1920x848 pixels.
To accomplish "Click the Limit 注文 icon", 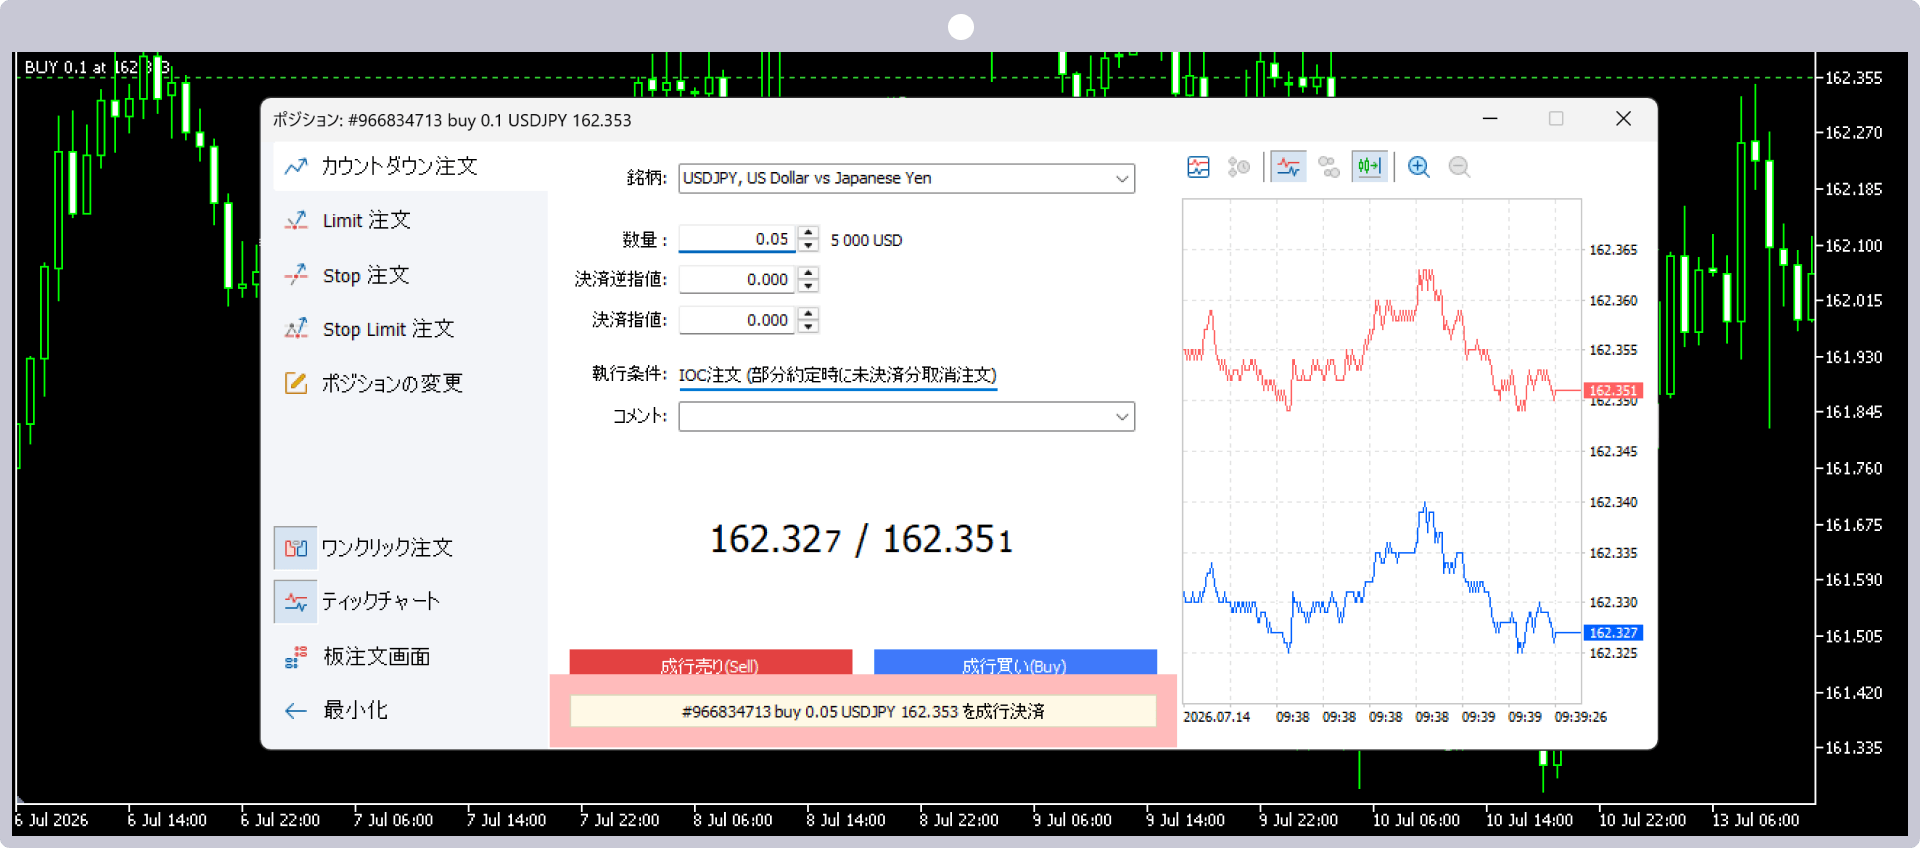I will pyautogui.click(x=296, y=220).
